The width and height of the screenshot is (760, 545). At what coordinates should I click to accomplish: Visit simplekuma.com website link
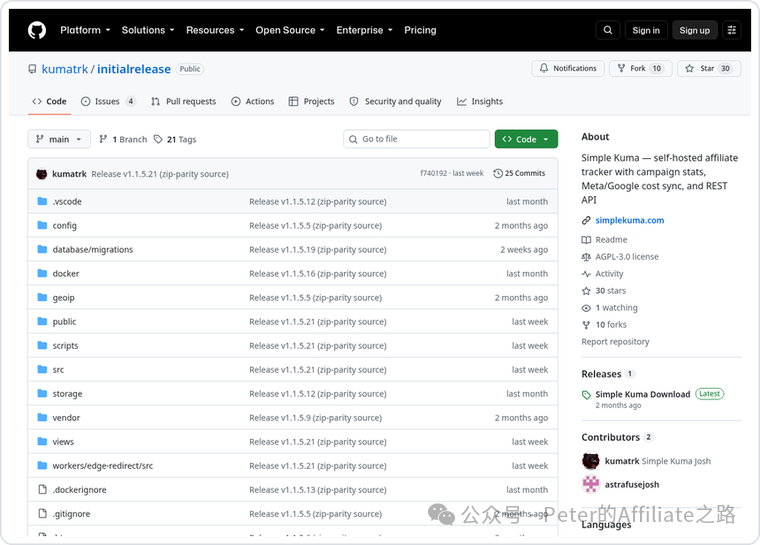click(x=630, y=220)
